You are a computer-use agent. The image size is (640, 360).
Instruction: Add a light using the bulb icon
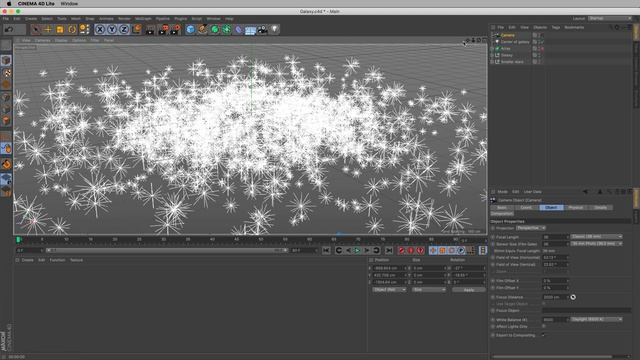pos(274,29)
